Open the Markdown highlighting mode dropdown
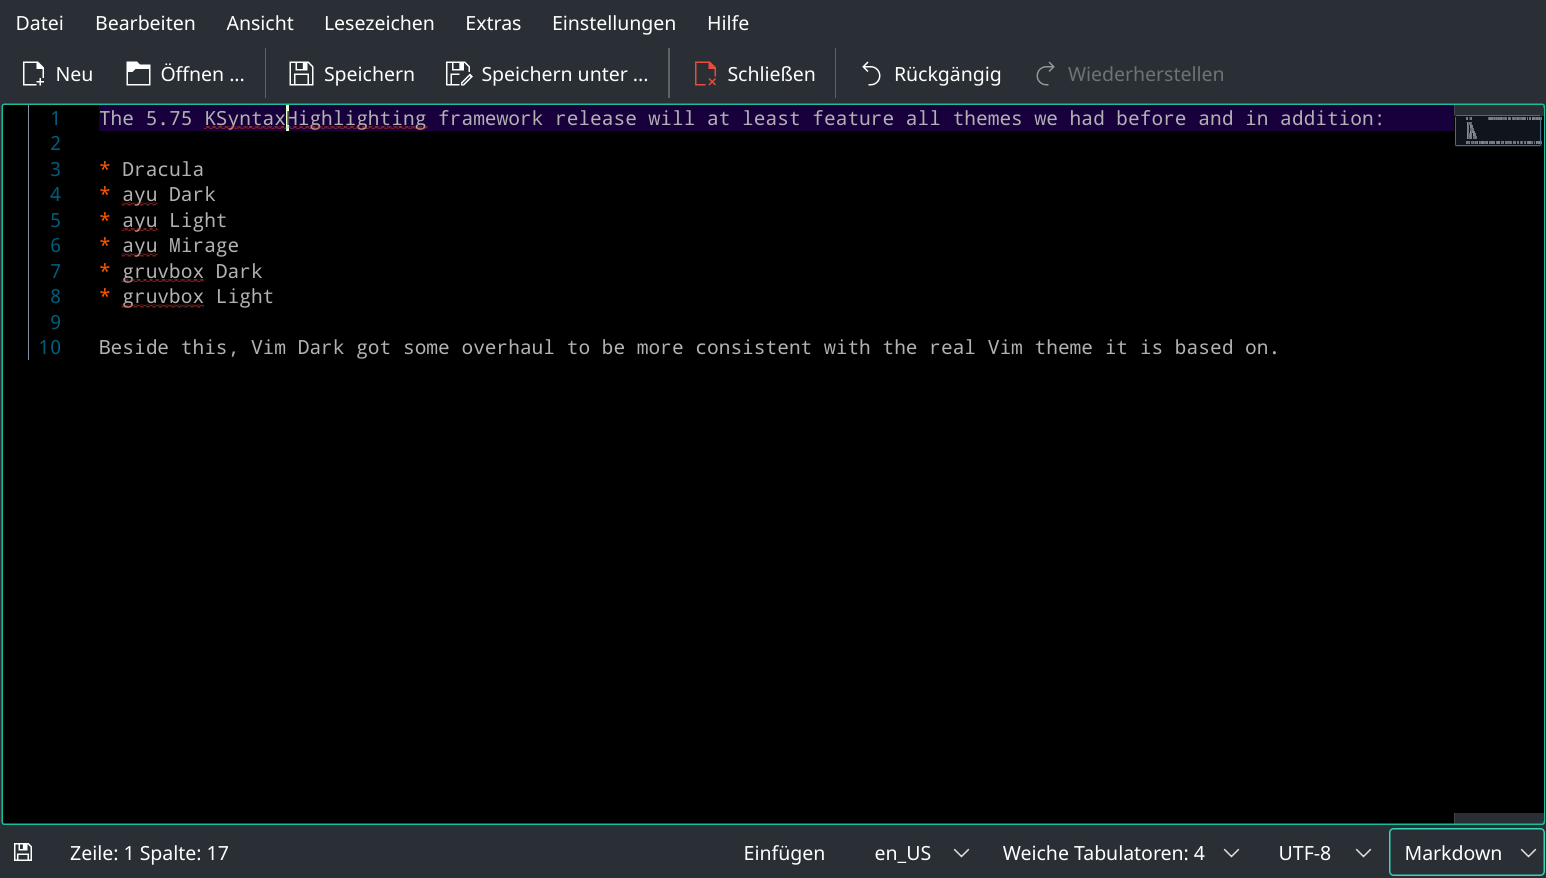This screenshot has height=878, width=1546. pos(1467,853)
